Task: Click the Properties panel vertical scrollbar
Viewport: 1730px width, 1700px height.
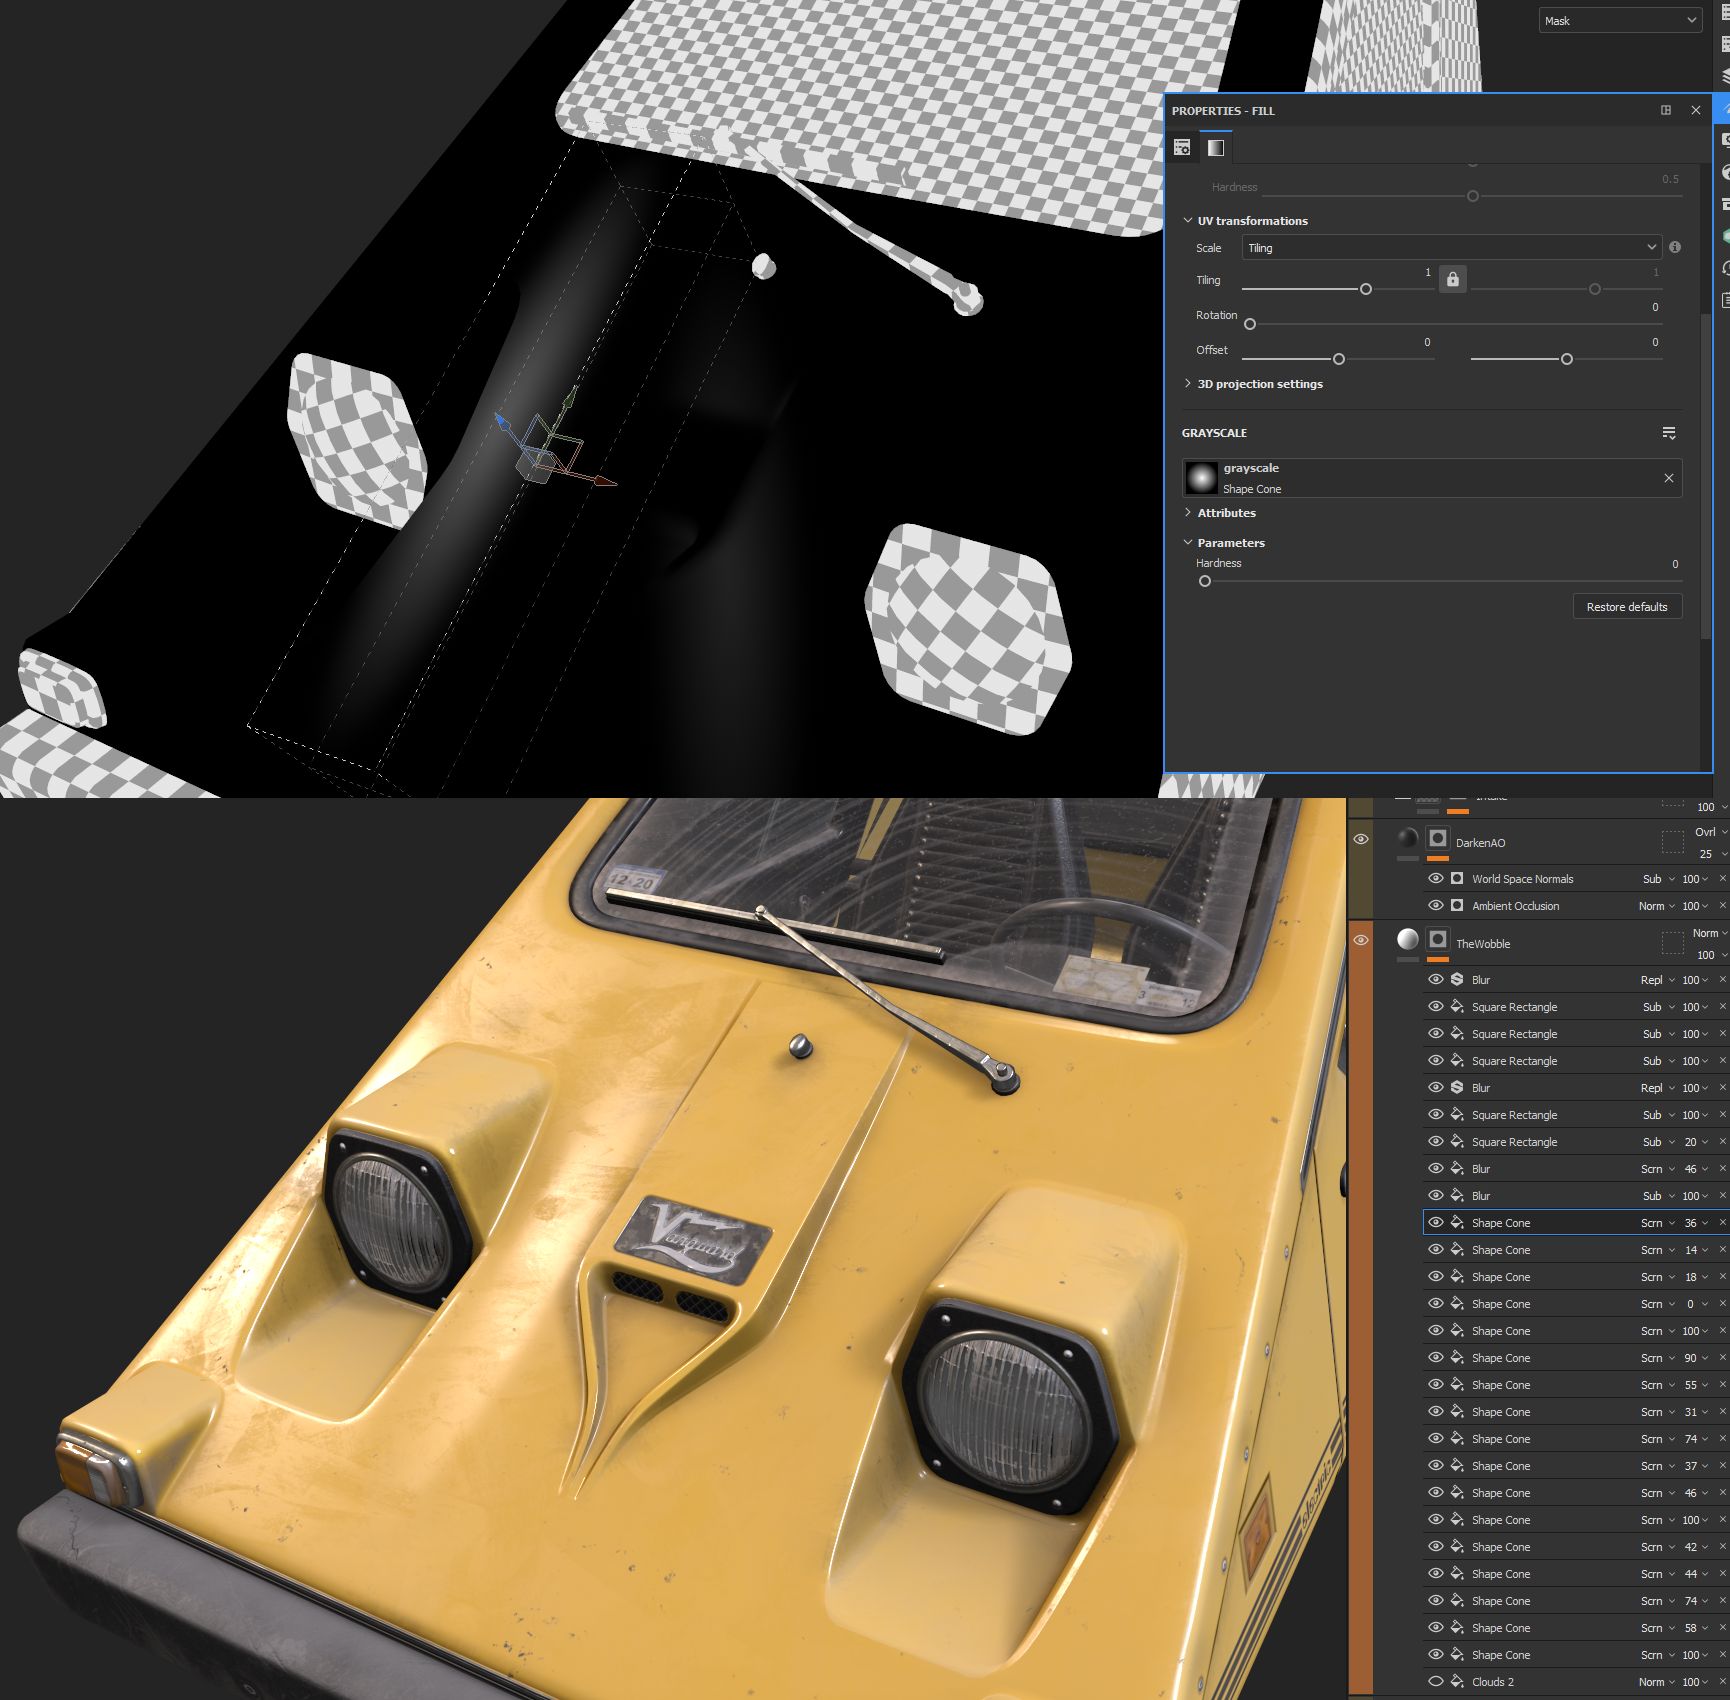Action: tap(1706, 476)
